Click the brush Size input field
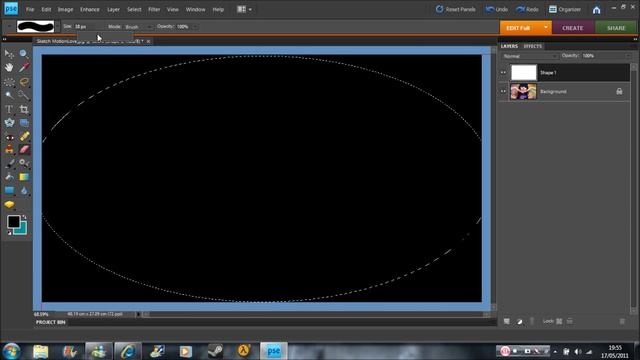The height and width of the screenshot is (360, 640). [x=86, y=27]
